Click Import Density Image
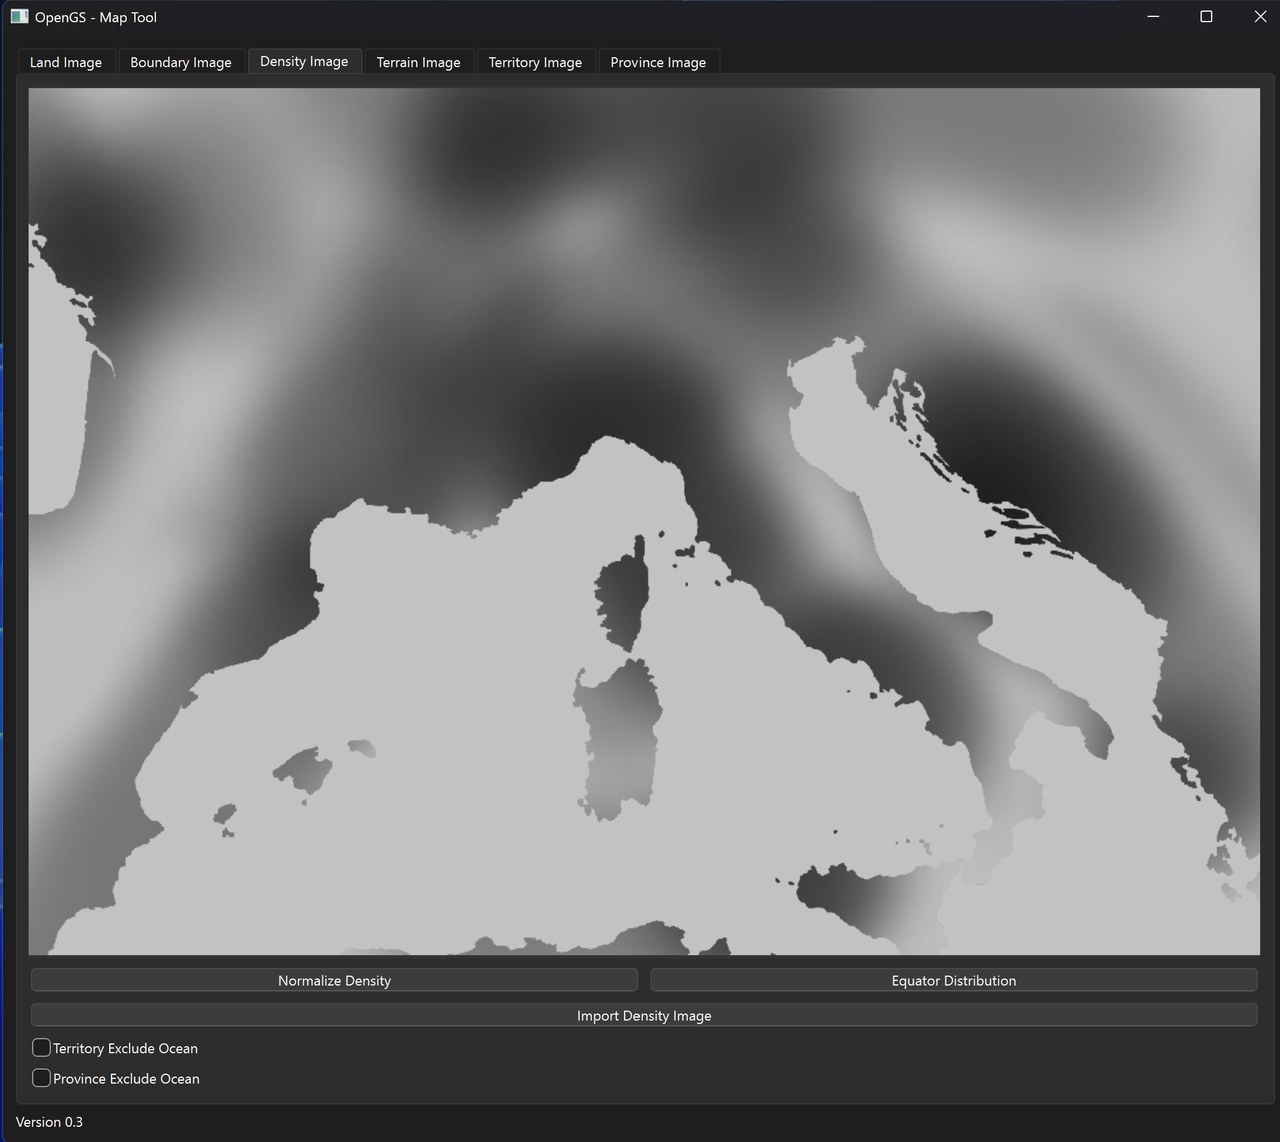Viewport: 1280px width, 1142px height. coord(644,1015)
